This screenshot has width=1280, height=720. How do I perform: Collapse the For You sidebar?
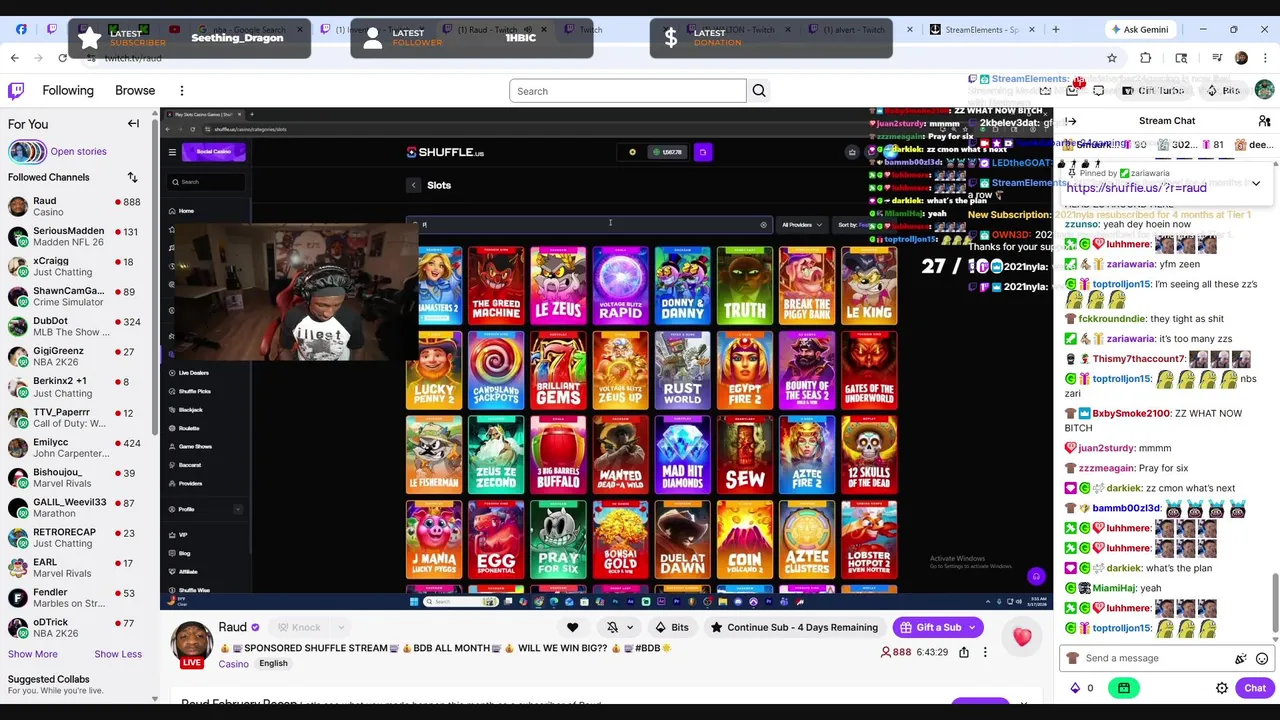pyautogui.click(x=133, y=124)
